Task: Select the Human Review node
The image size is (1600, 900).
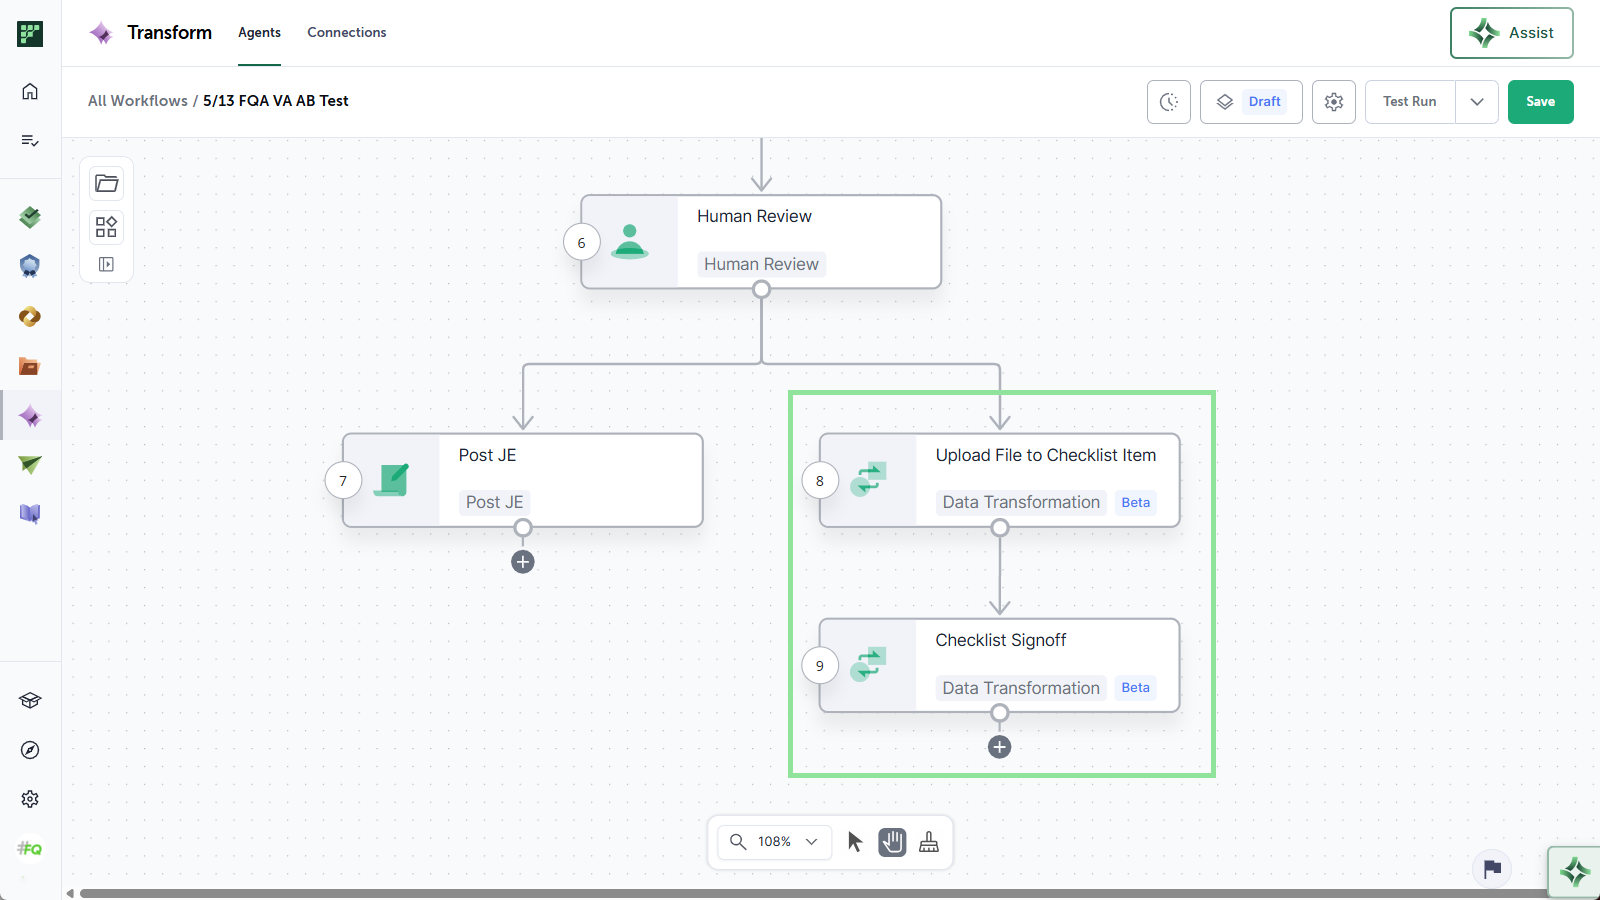Action: (761, 242)
